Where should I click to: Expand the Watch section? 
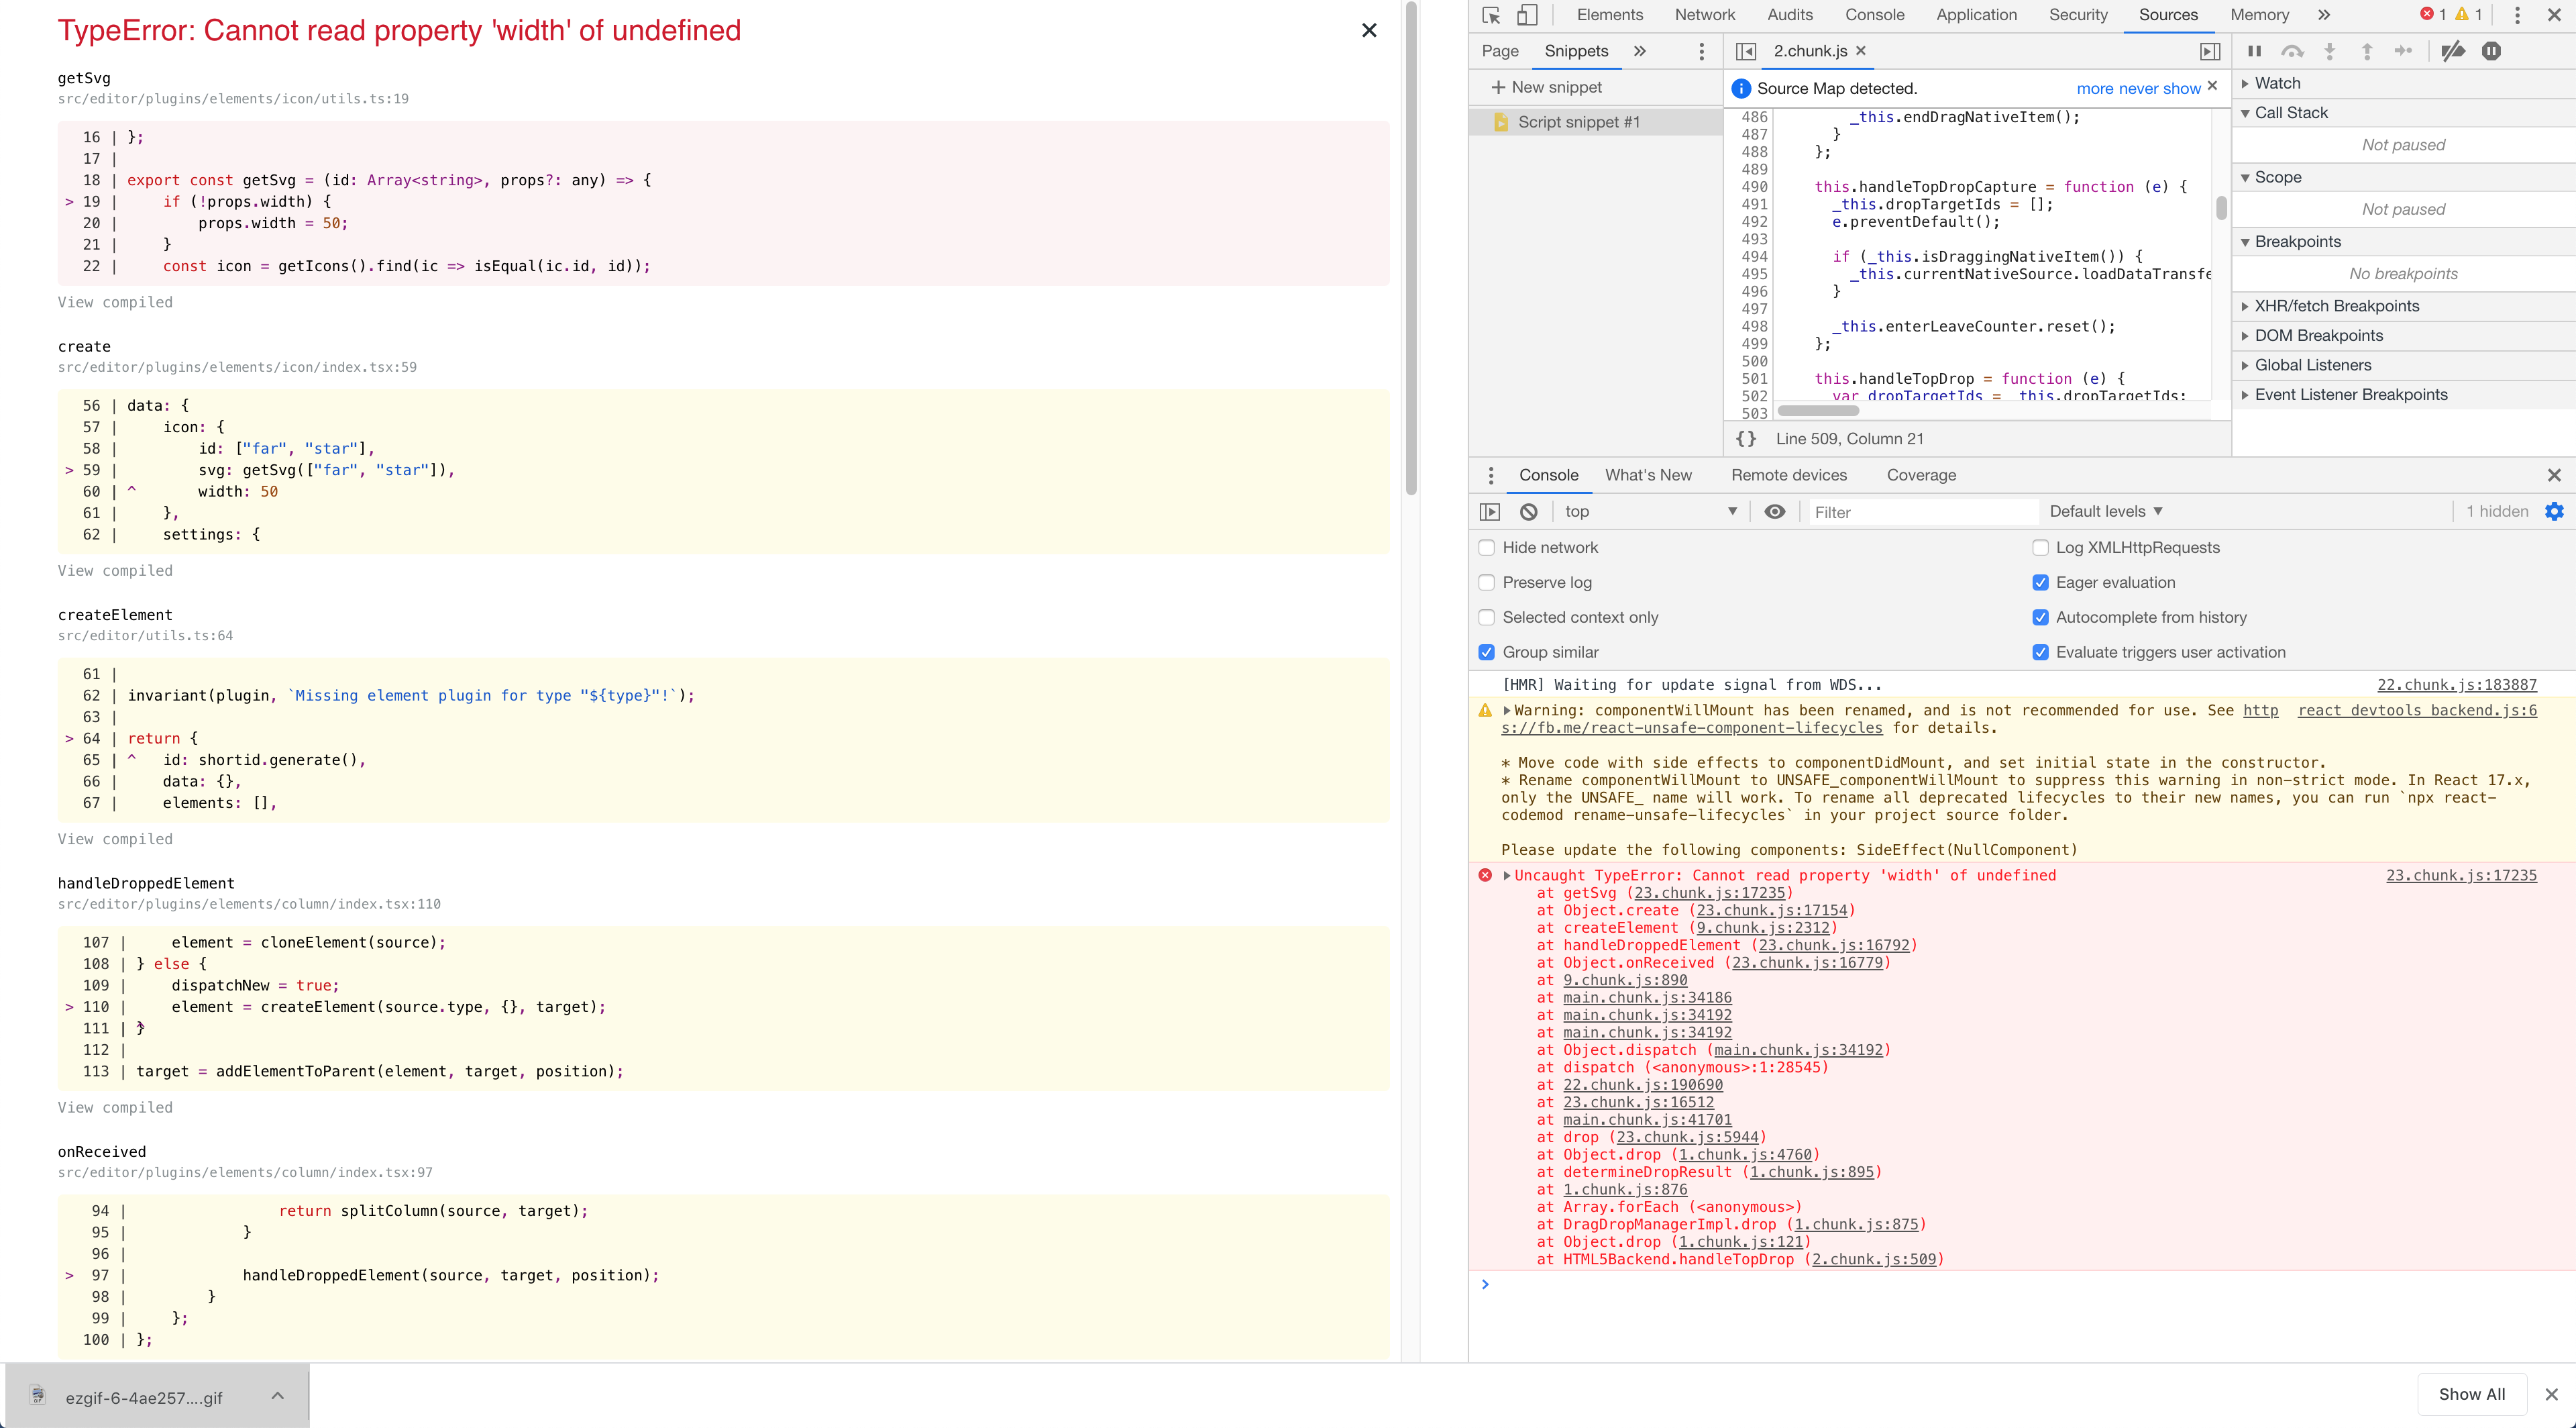tap(2403, 84)
